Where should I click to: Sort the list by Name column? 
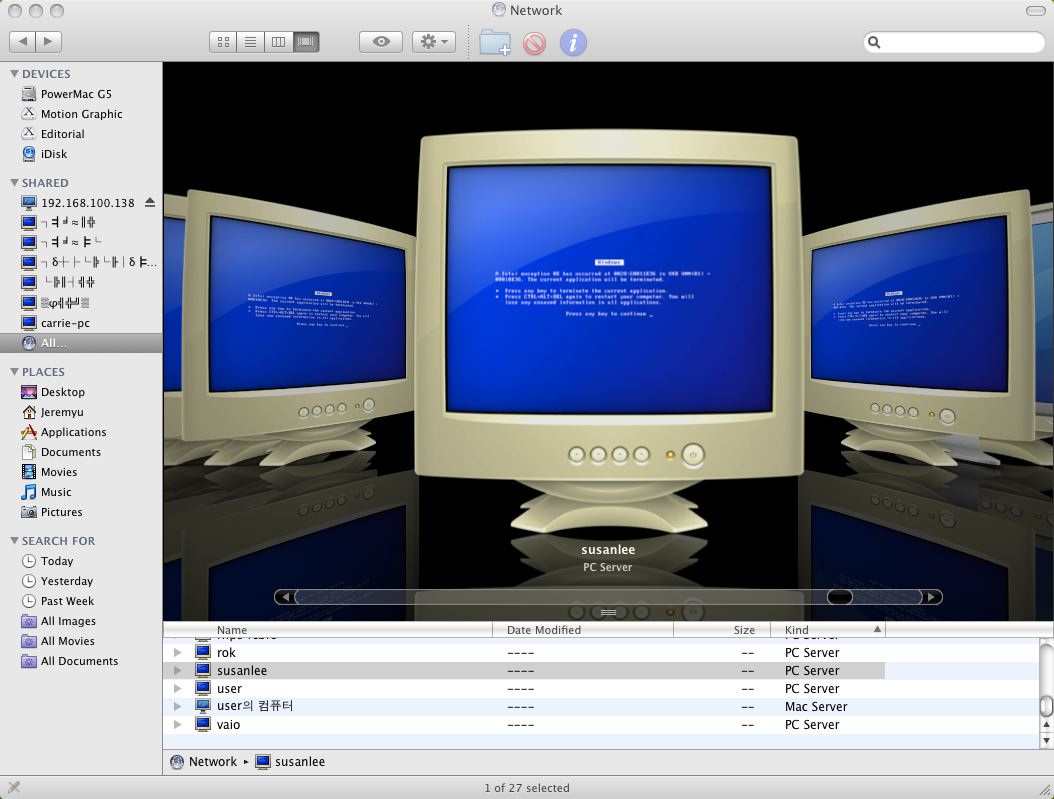[328, 630]
